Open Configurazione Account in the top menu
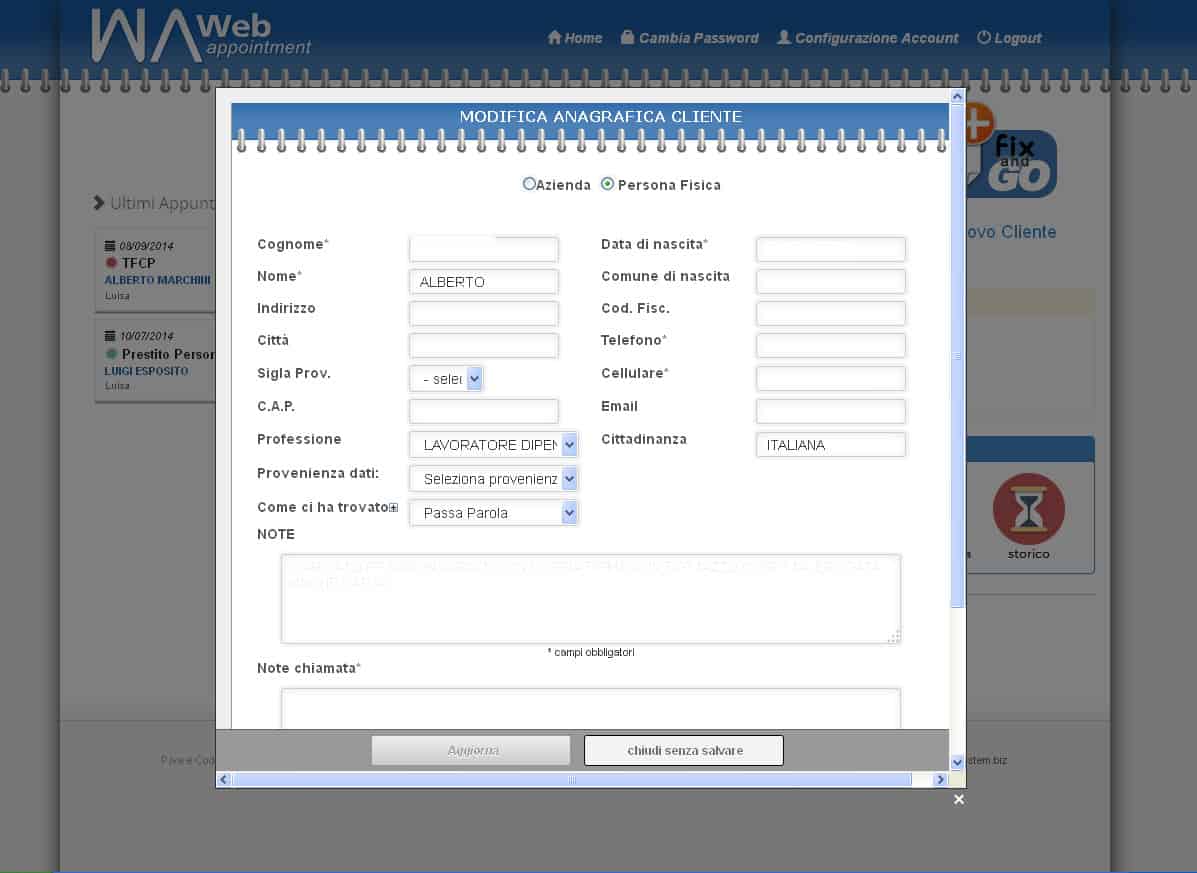Viewport: 1197px width, 873px height. coord(867,38)
